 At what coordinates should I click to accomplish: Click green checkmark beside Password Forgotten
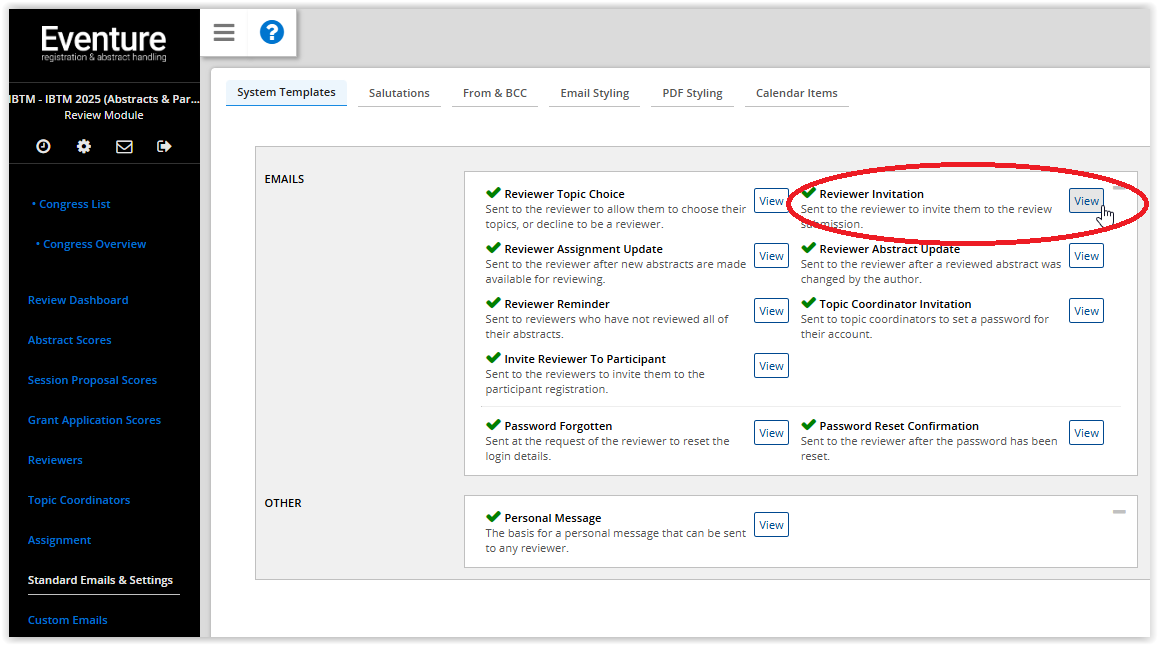(493, 425)
